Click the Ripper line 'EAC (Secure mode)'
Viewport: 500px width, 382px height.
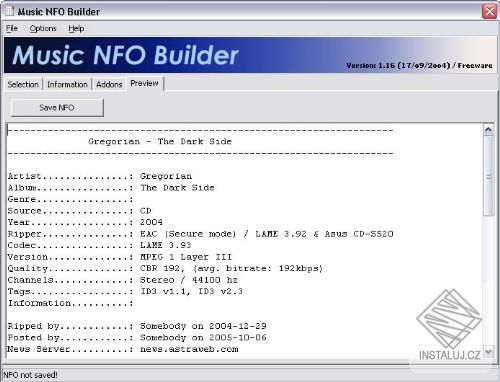[201, 234]
